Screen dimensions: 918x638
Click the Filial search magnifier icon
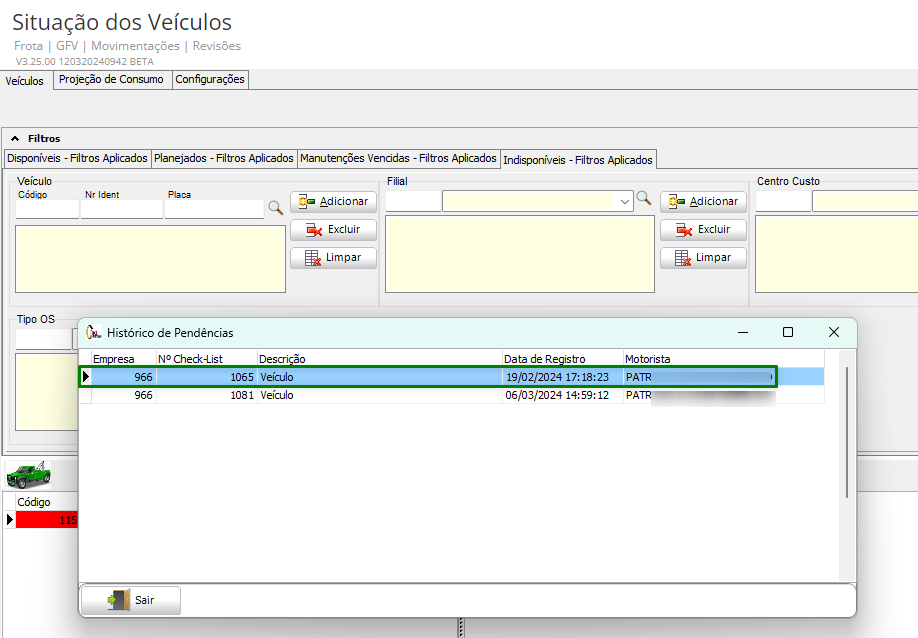[644, 200]
